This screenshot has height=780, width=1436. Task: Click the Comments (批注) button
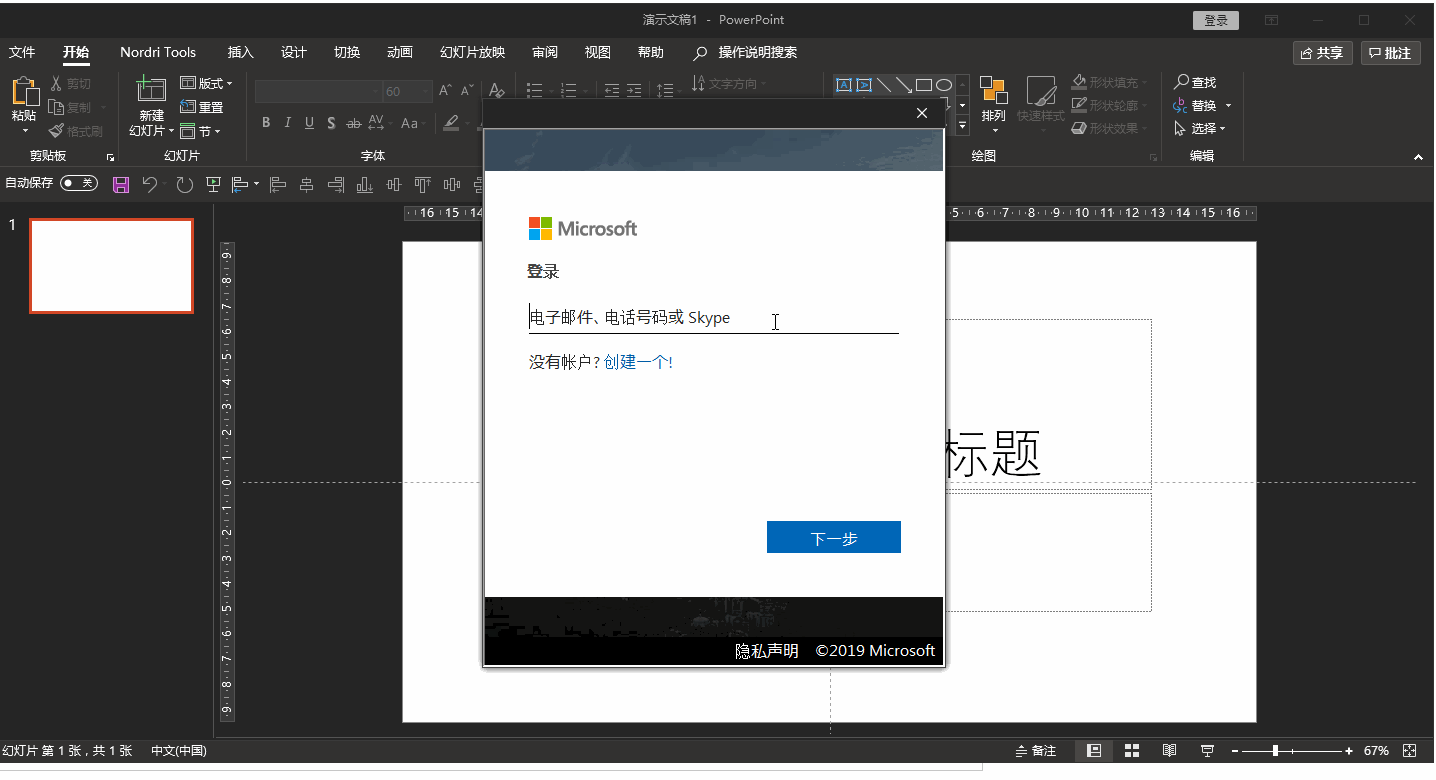coord(1391,53)
